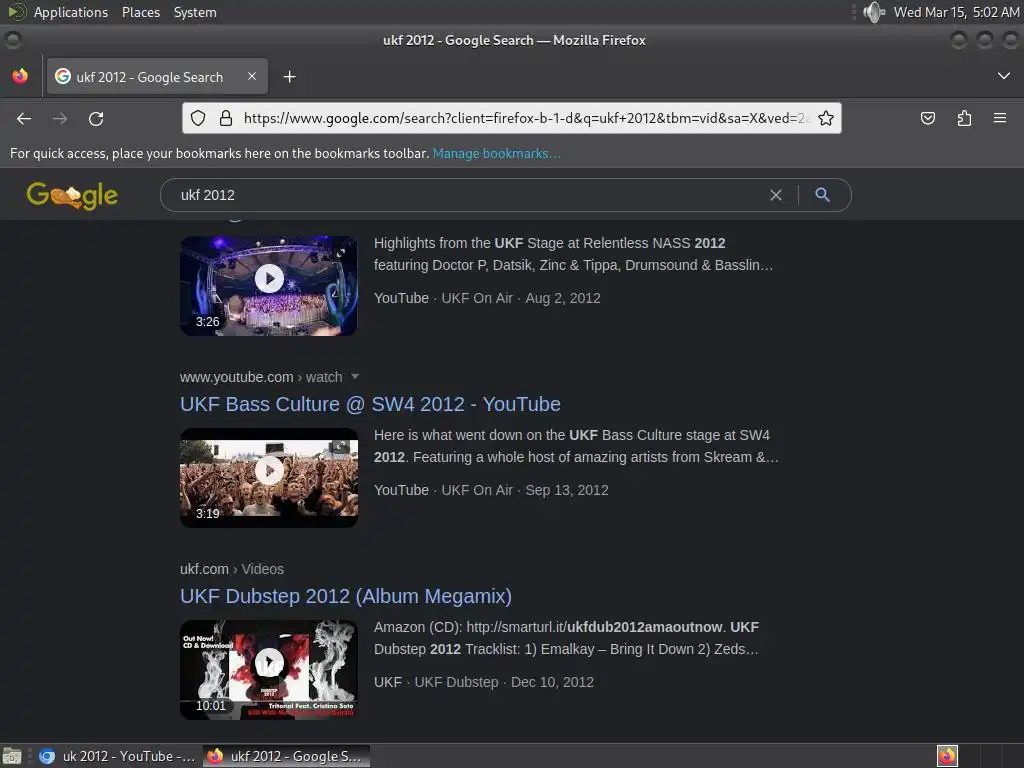Submit search with magnifier icon
This screenshot has width=1024, height=768.
[823, 195]
